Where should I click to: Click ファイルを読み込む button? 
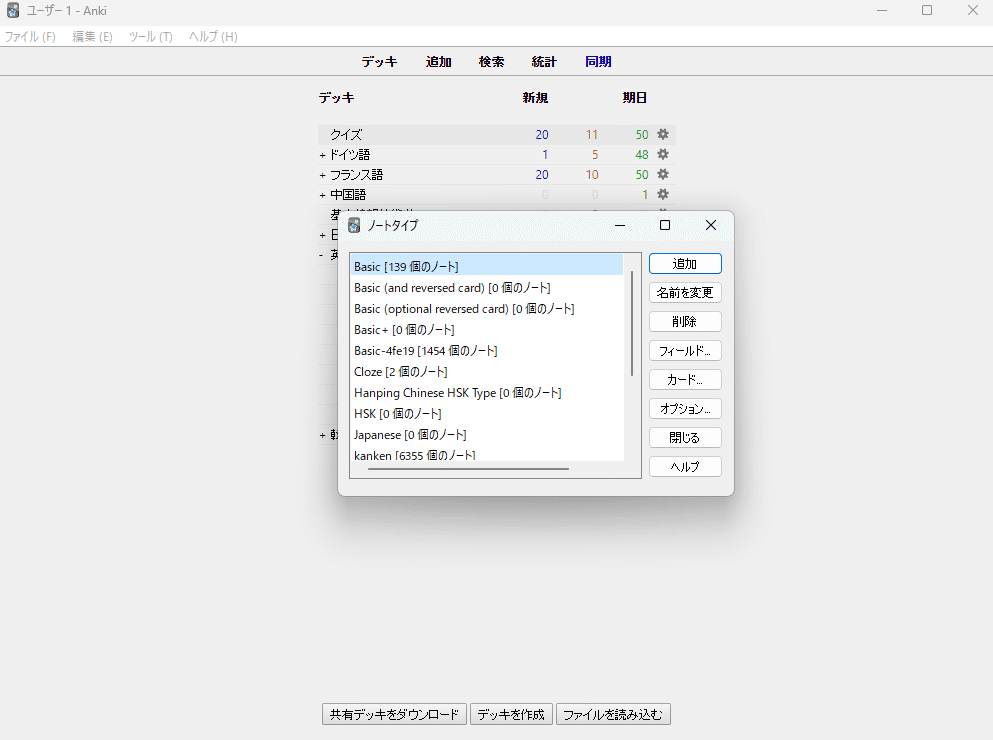click(x=613, y=714)
